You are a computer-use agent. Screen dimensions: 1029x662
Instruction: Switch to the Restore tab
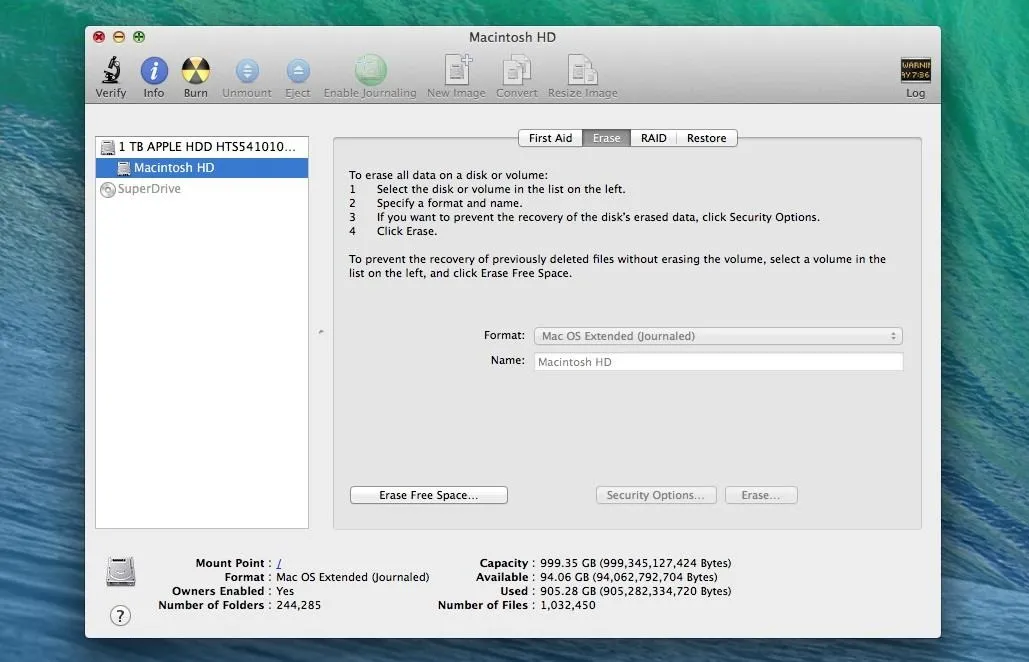click(x=707, y=138)
